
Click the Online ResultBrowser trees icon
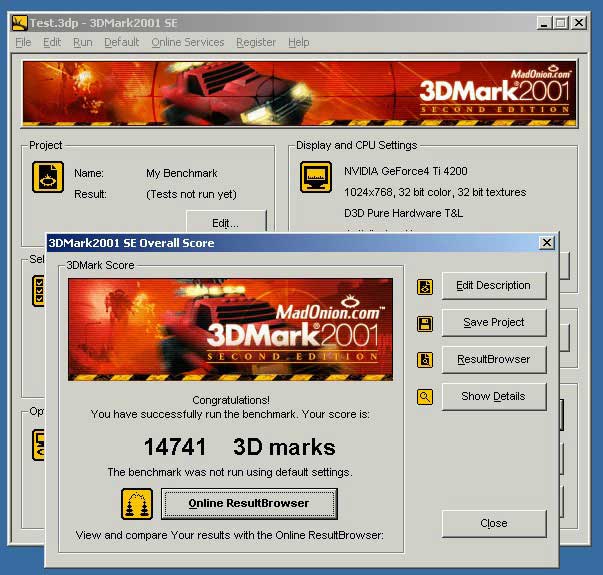pos(137,504)
